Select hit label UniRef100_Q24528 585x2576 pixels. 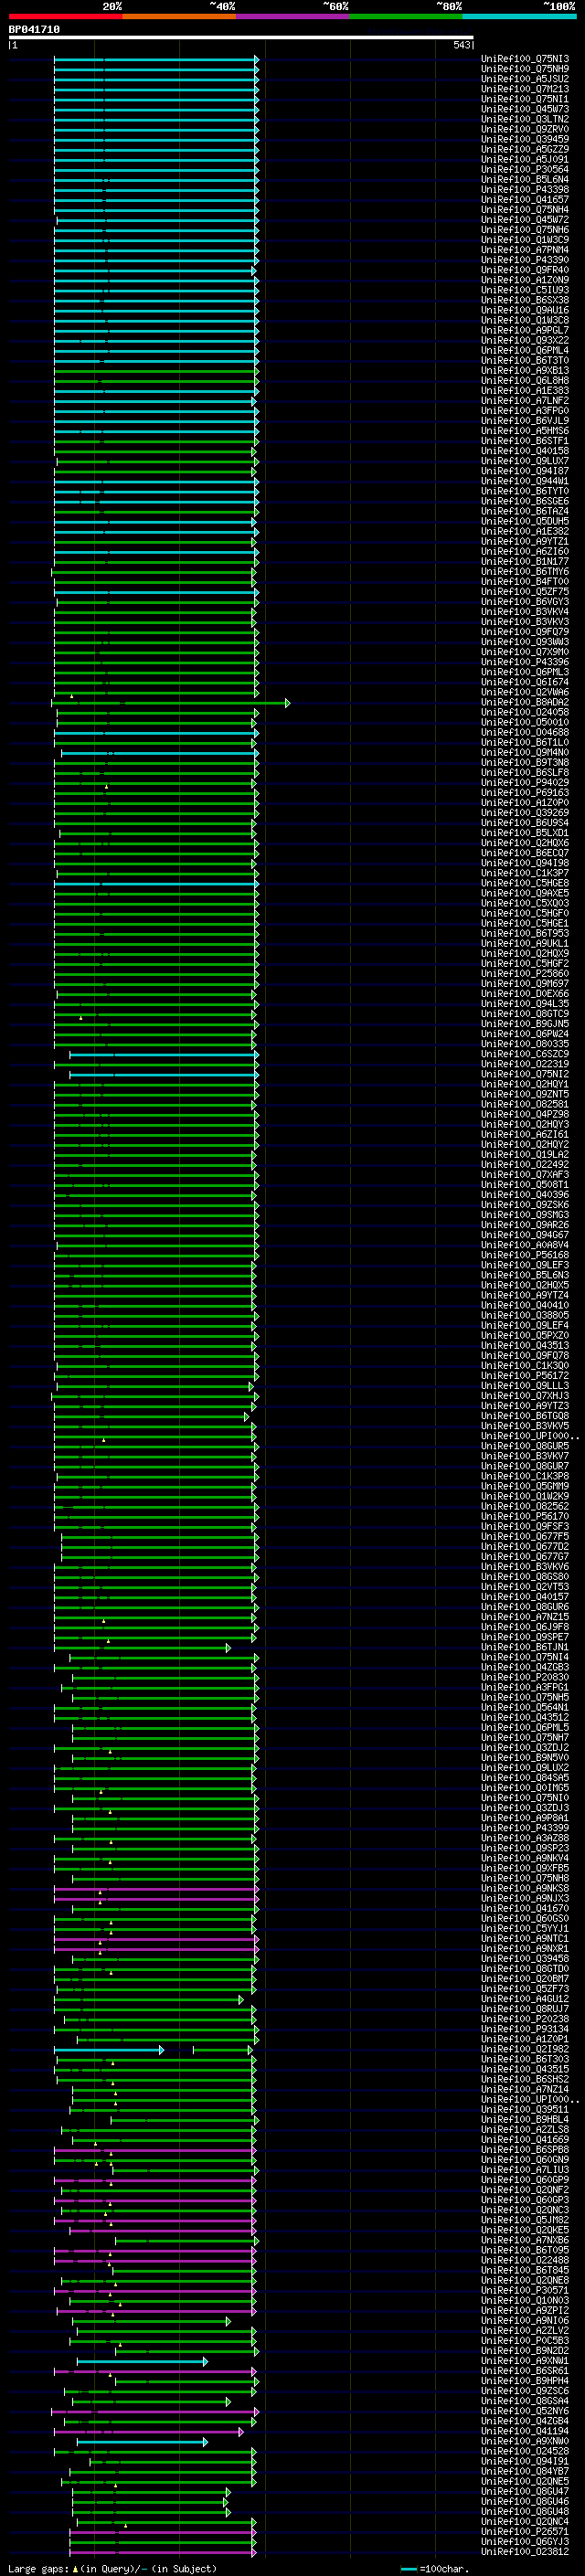click(524, 2451)
